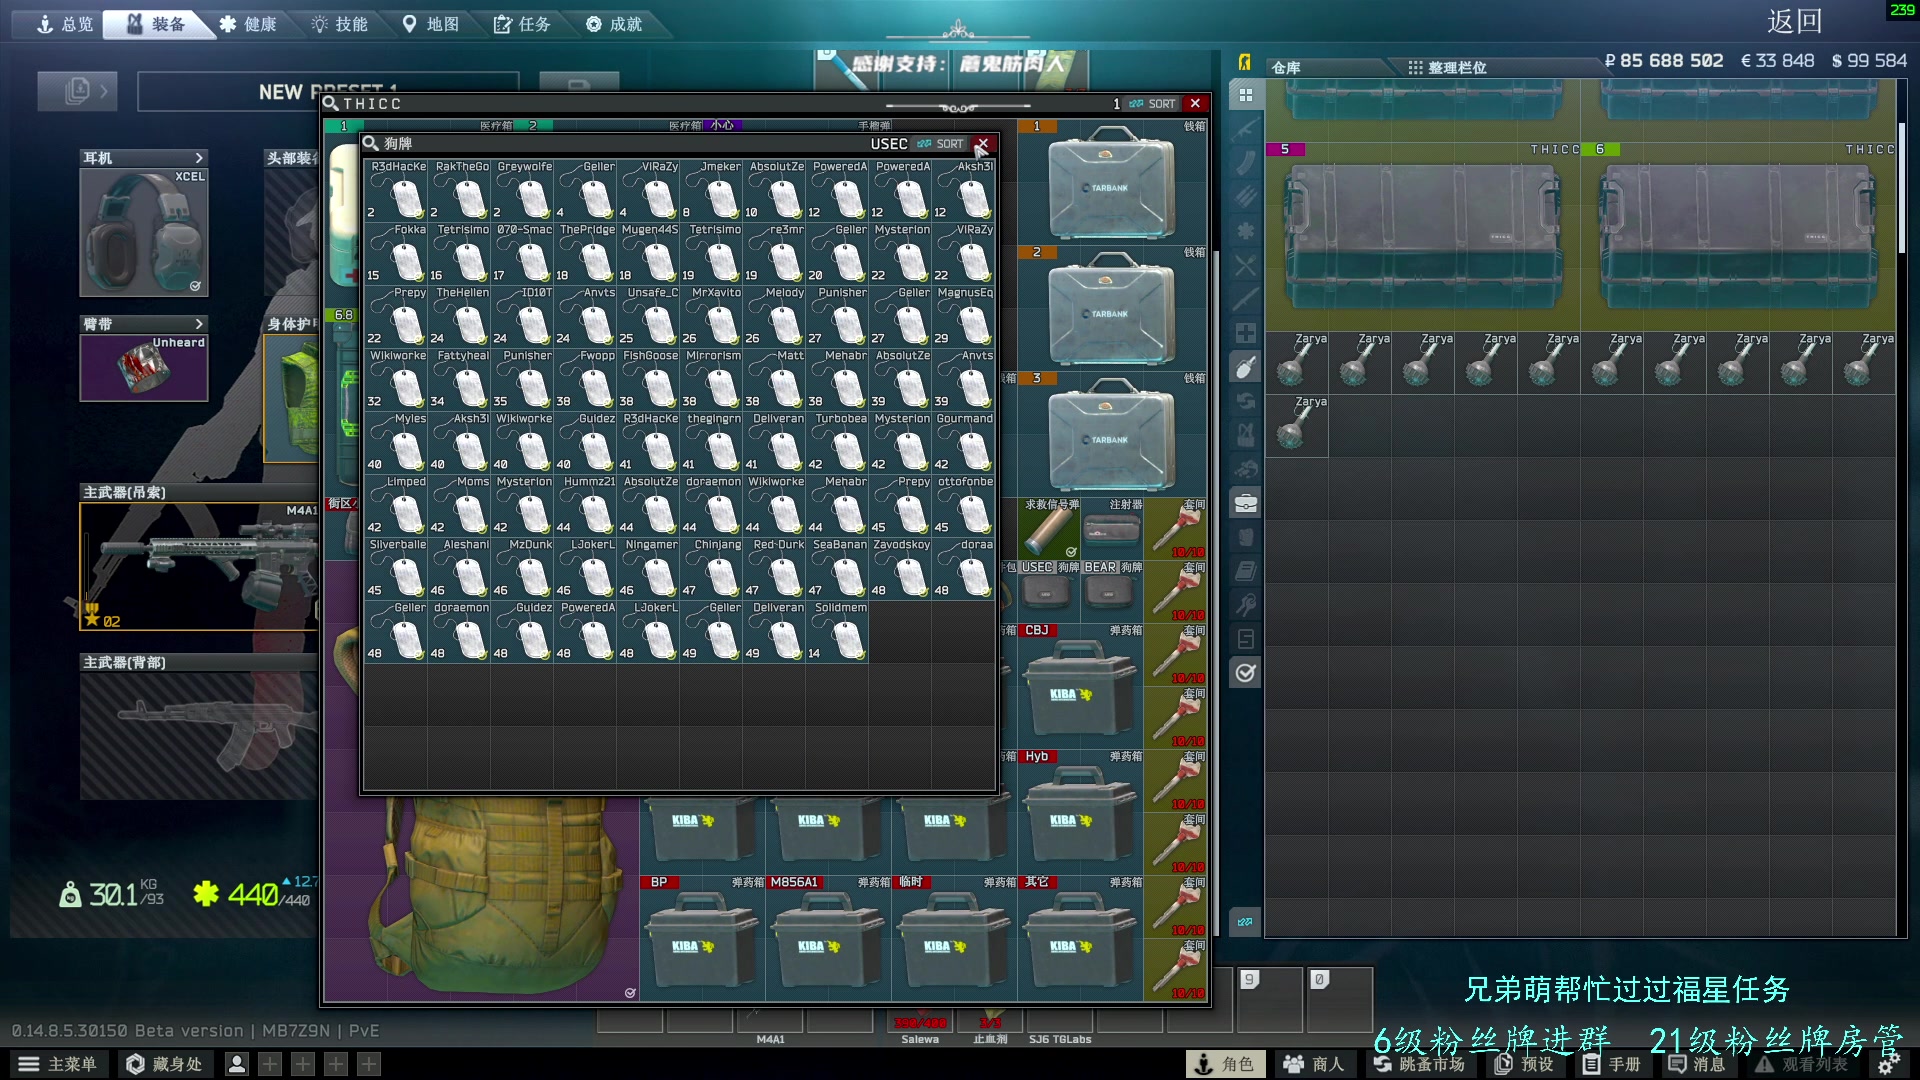This screenshot has height=1080, width=1920.
Task: Open money case number 3
Action: coord(1112,435)
